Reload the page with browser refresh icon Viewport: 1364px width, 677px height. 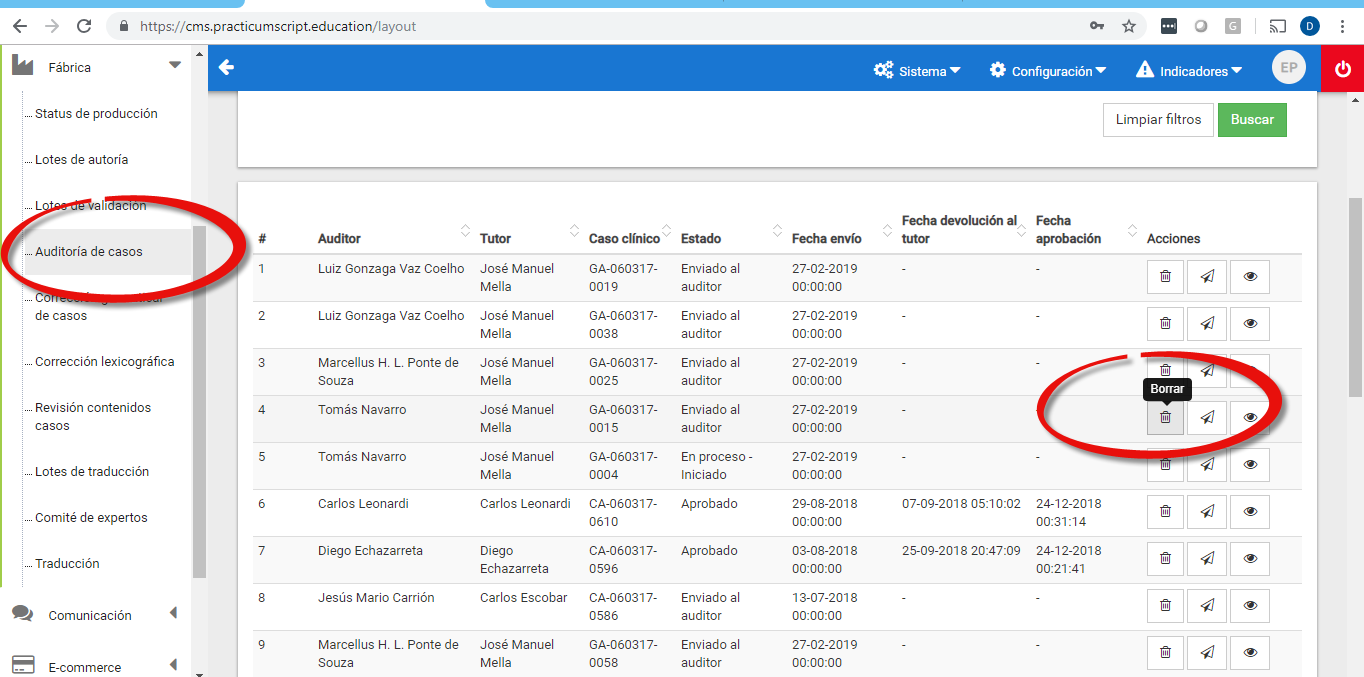84,26
